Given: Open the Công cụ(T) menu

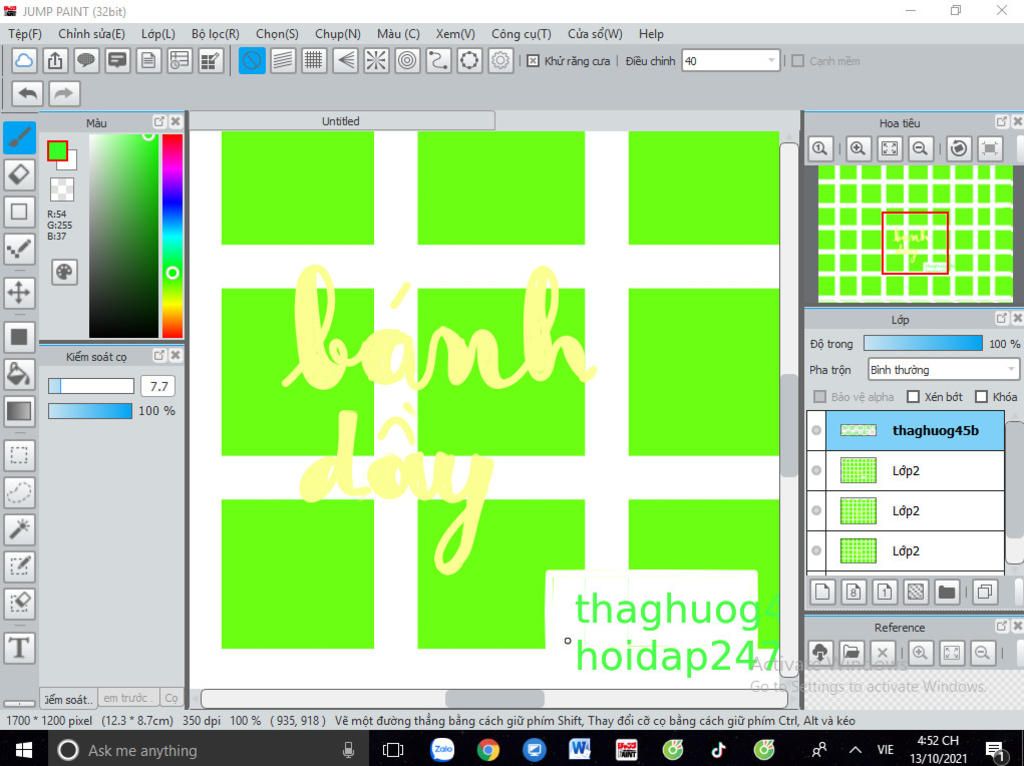Looking at the screenshot, I should pyautogui.click(x=521, y=34).
